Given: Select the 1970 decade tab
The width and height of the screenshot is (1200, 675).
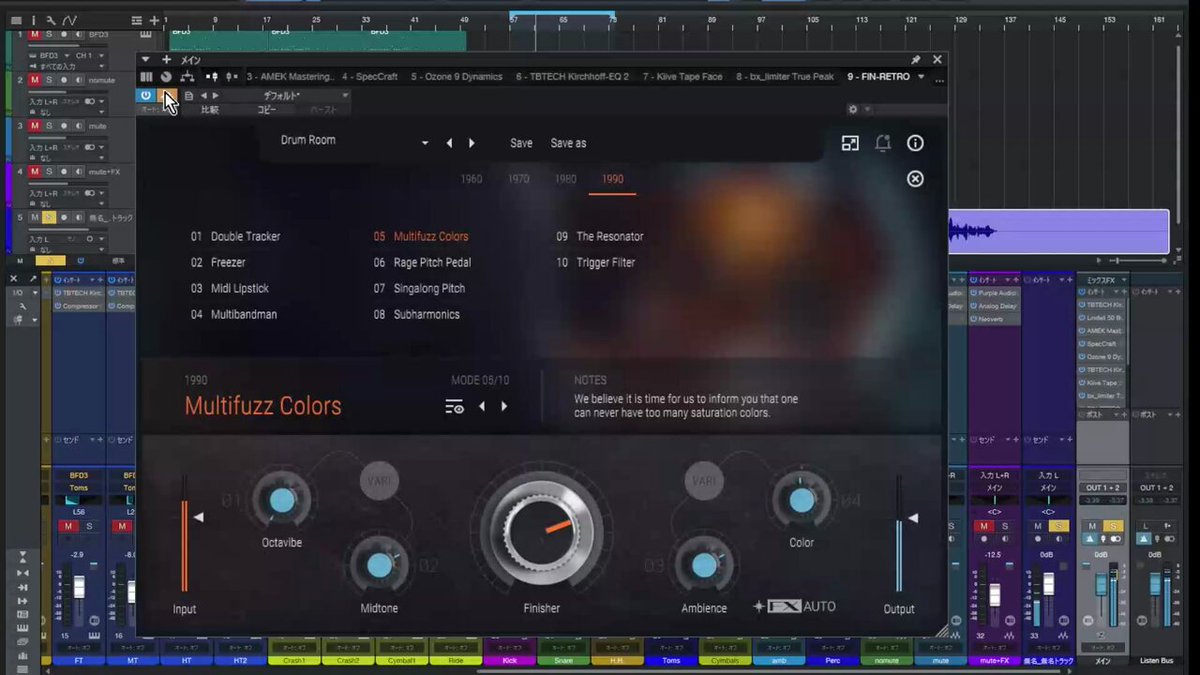Looking at the screenshot, I should point(519,179).
